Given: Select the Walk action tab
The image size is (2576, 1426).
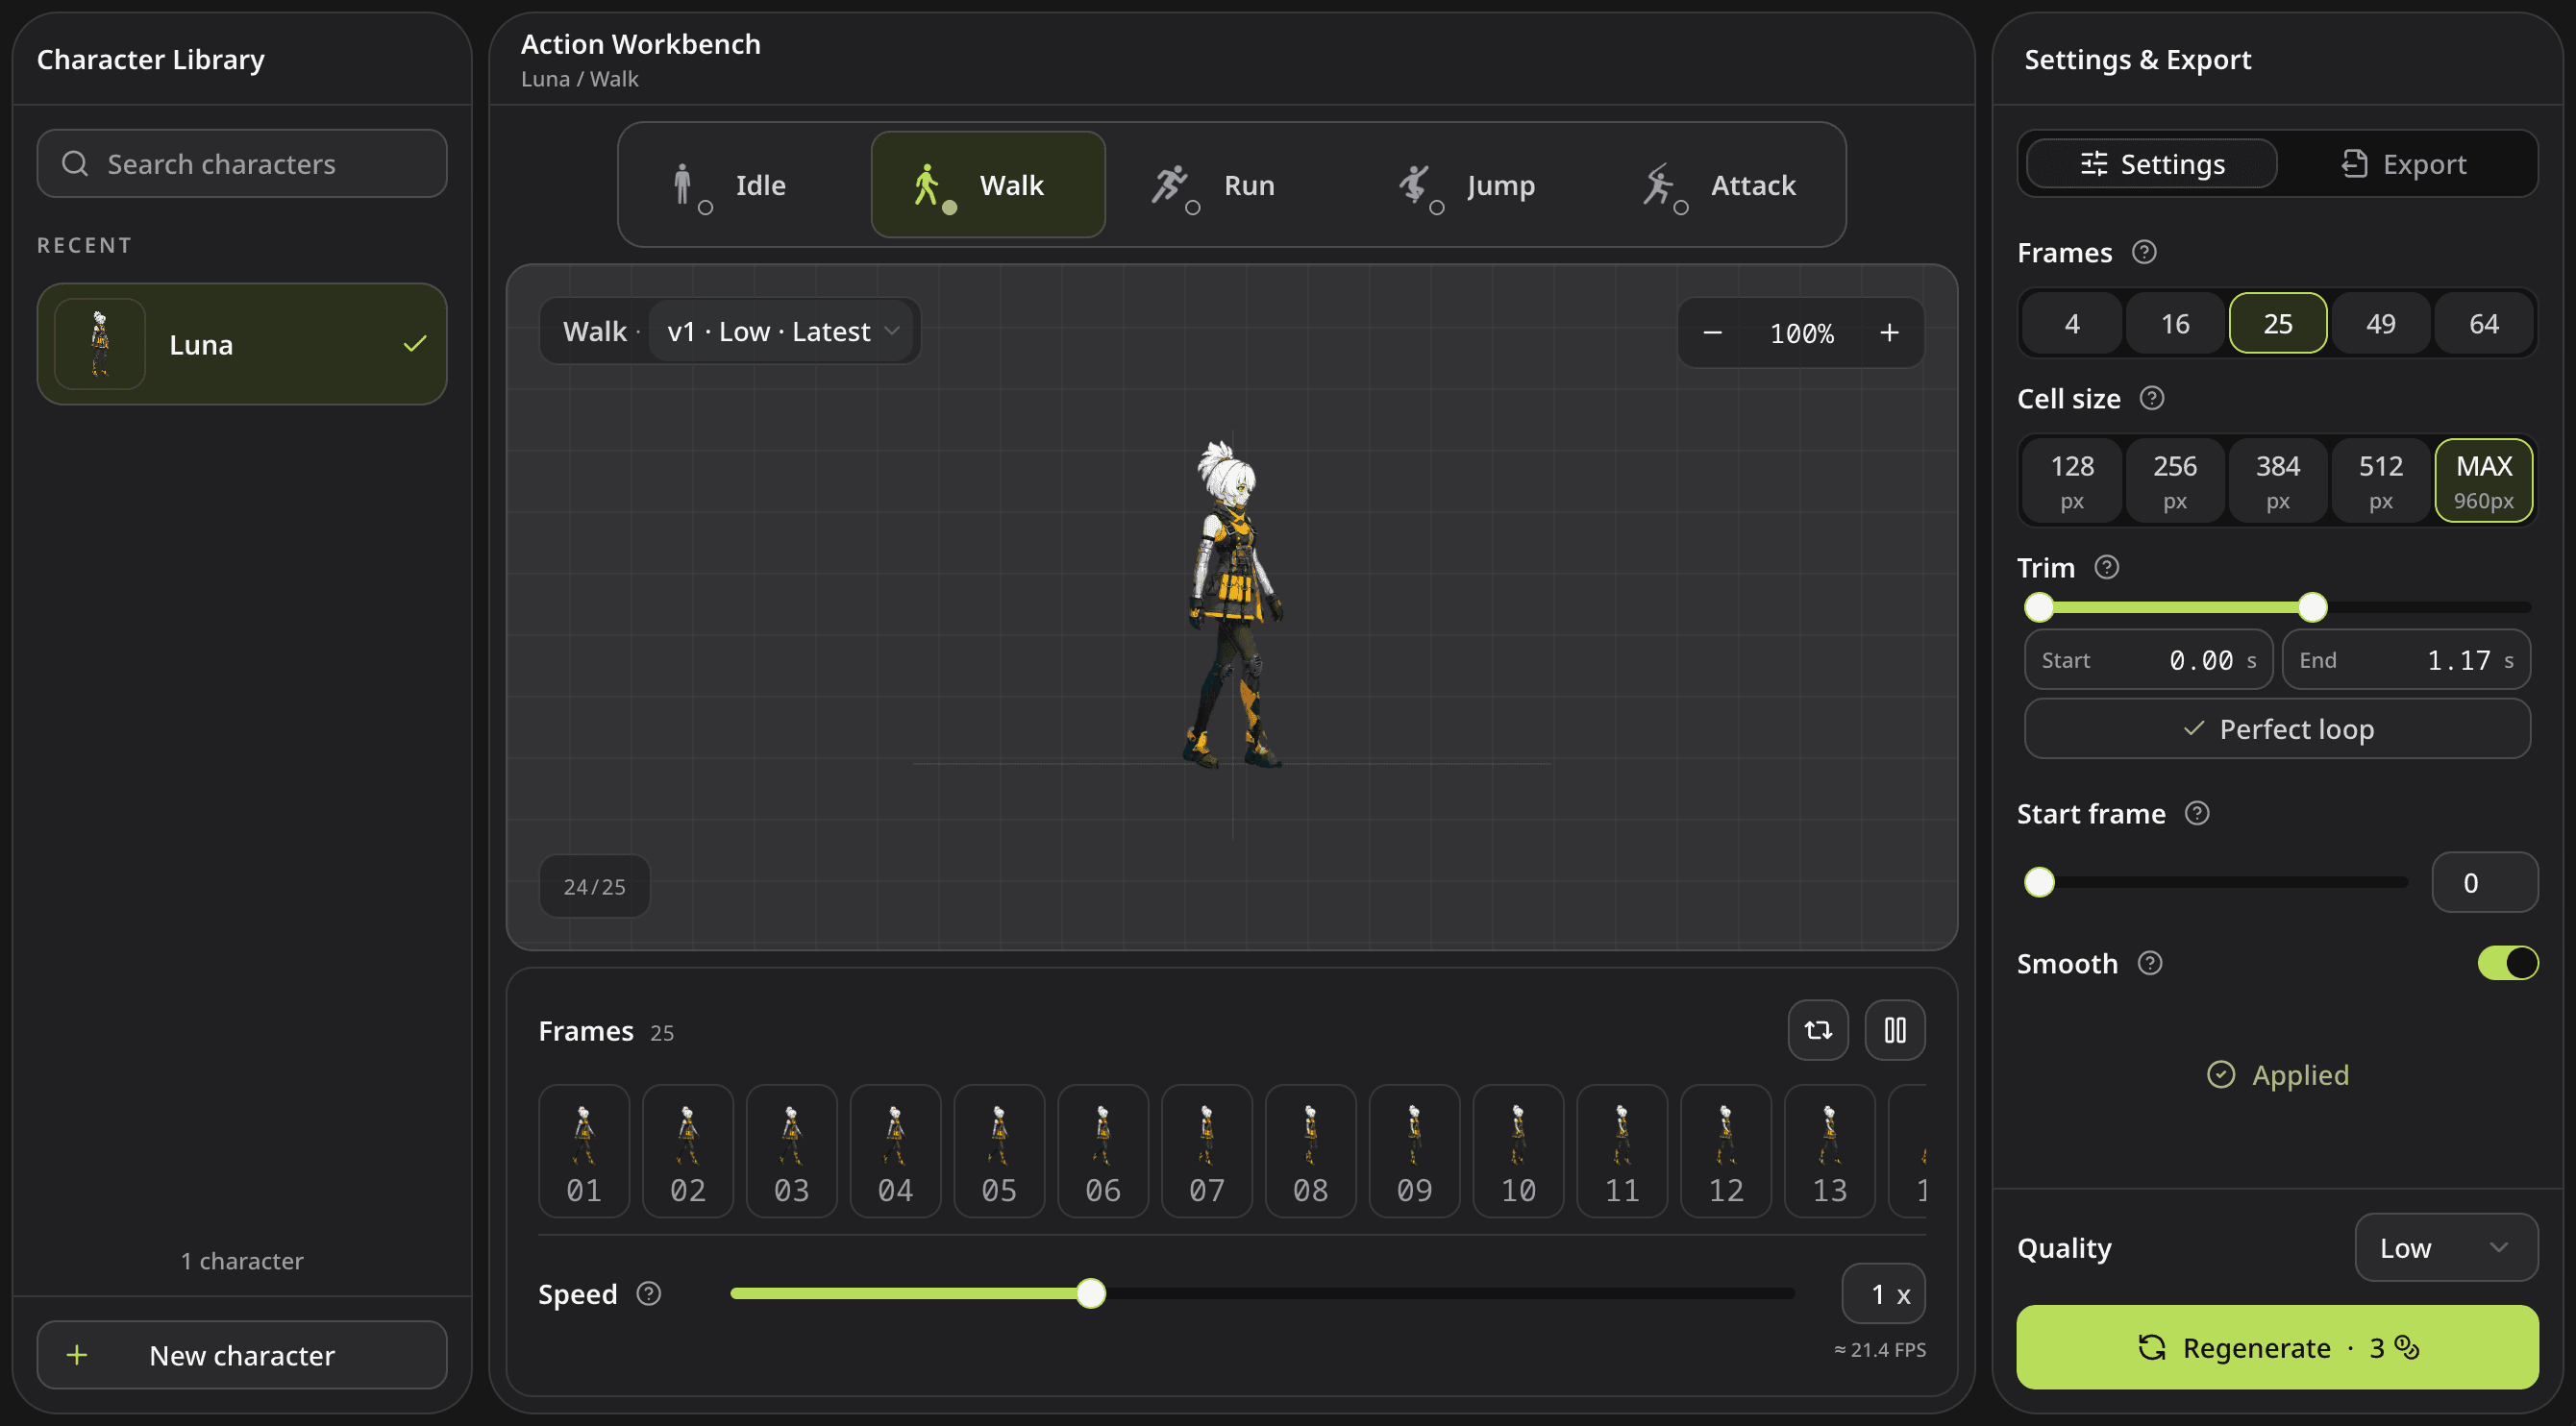Looking at the screenshot, I should pos(988,185).
